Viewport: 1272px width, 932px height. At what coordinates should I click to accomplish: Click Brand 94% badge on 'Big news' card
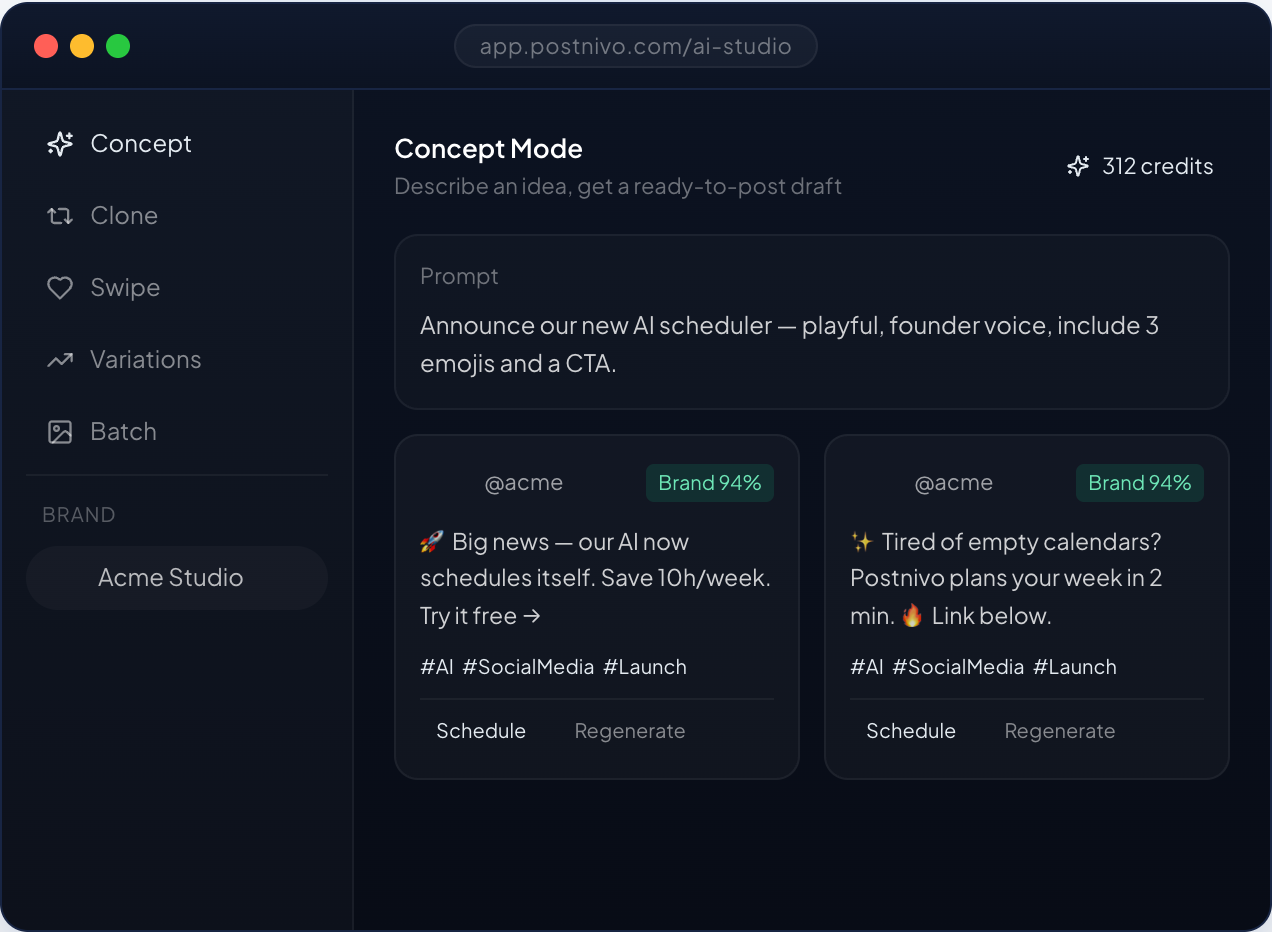(x=710, y=483)
